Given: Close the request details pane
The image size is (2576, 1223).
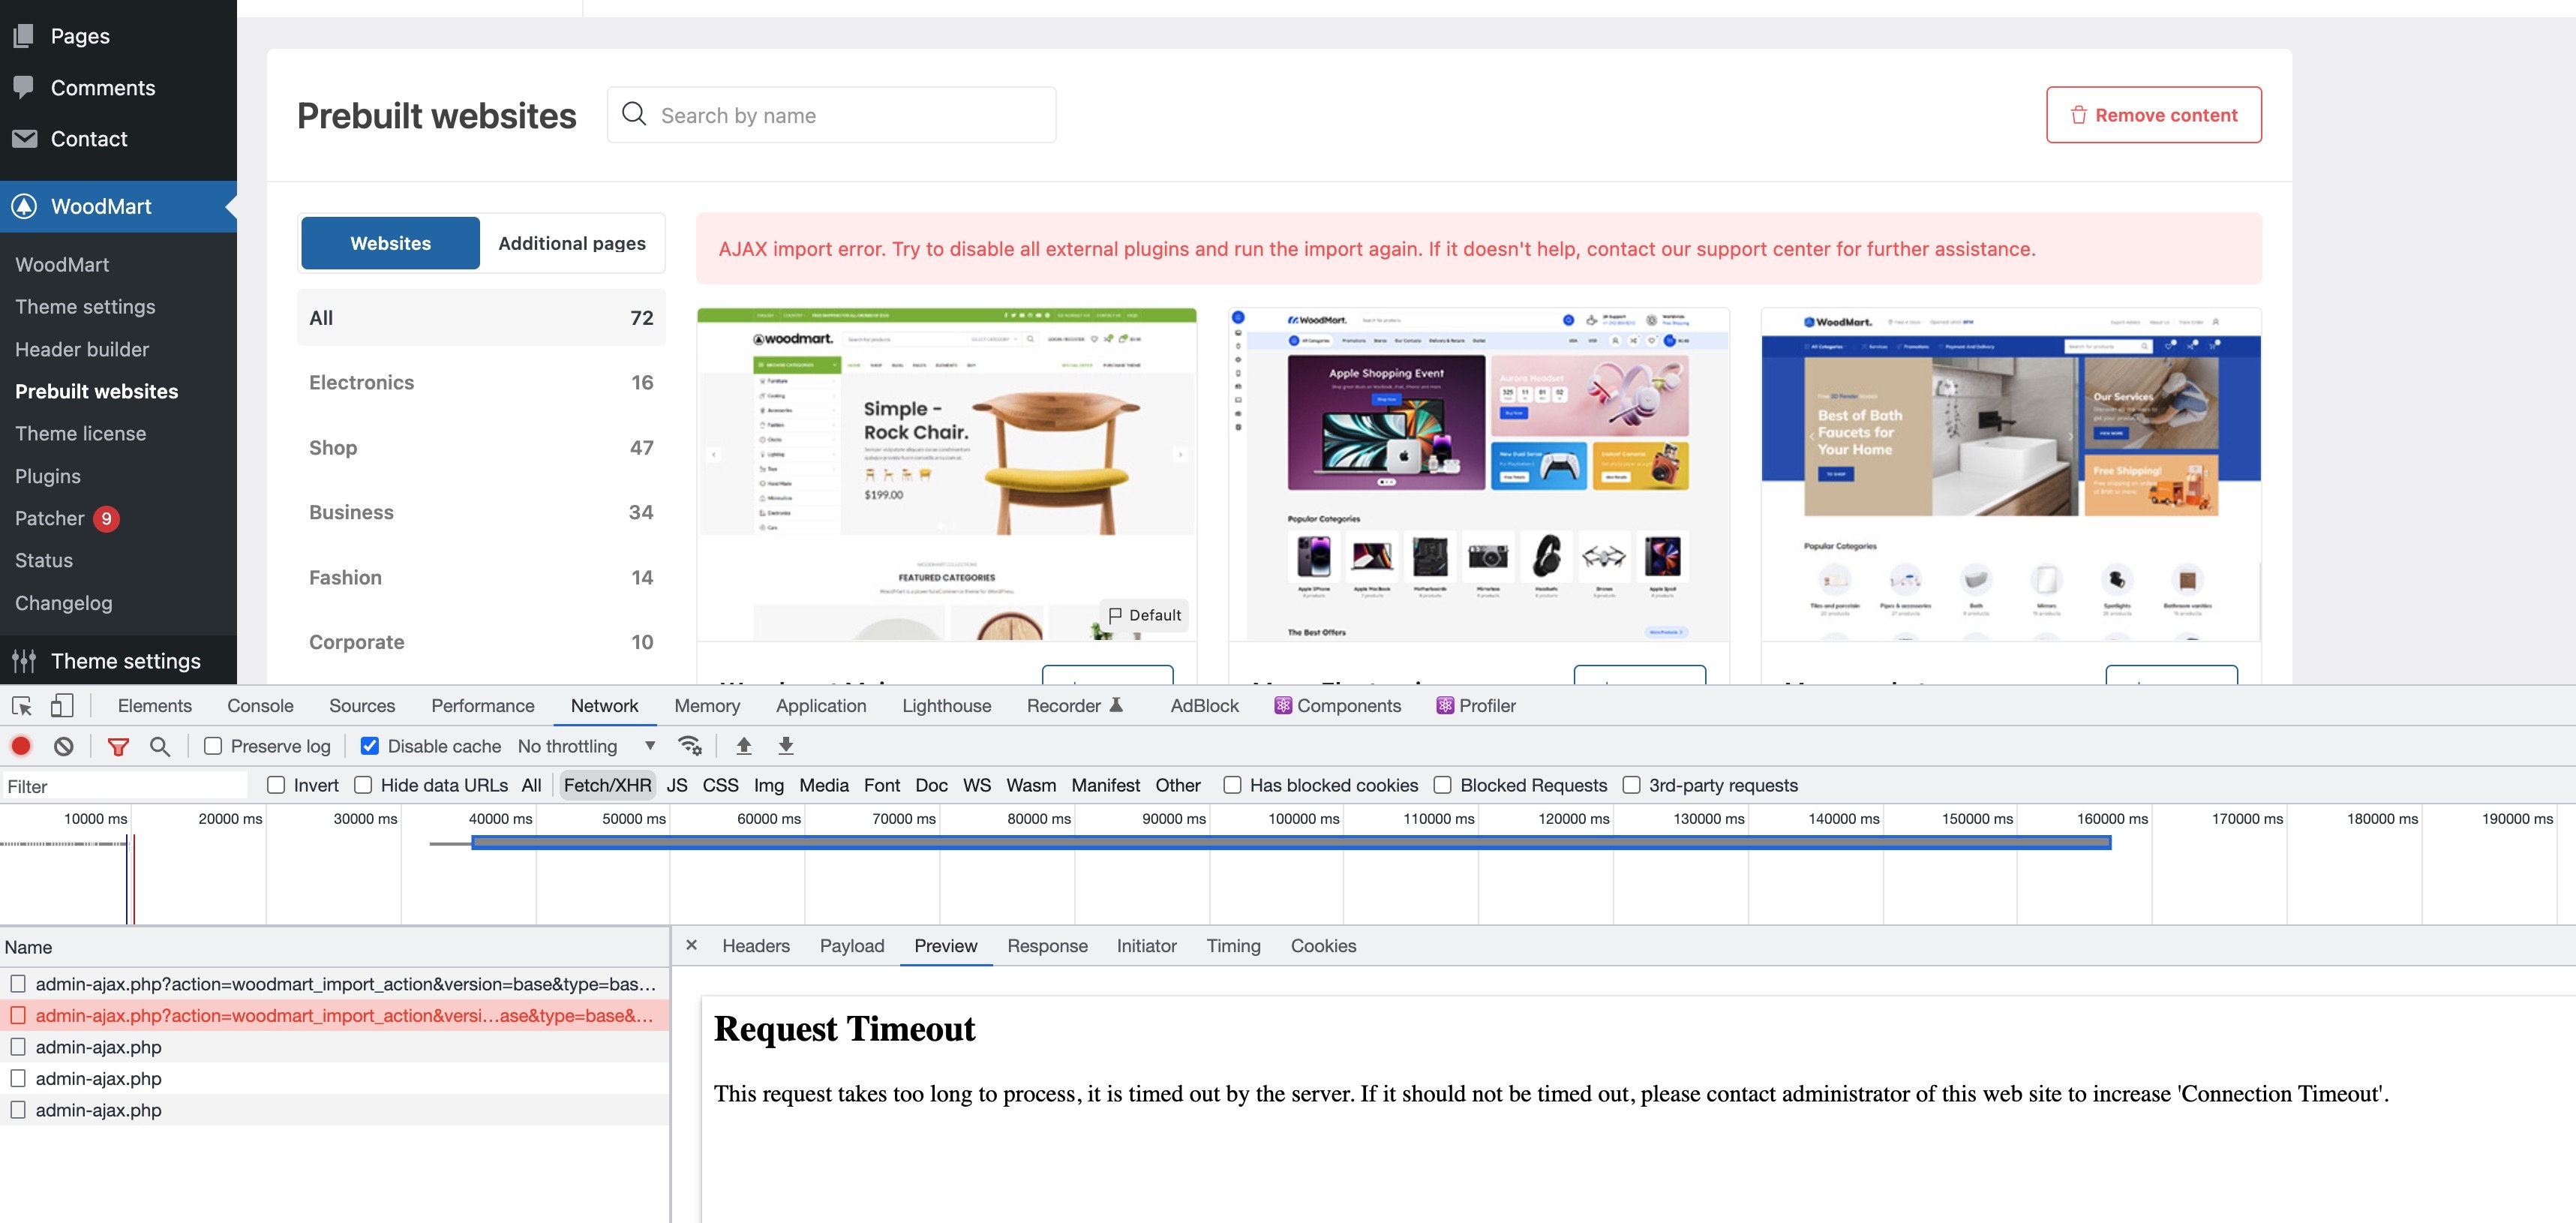Looking at the screenshot, I should click(691, 945).
